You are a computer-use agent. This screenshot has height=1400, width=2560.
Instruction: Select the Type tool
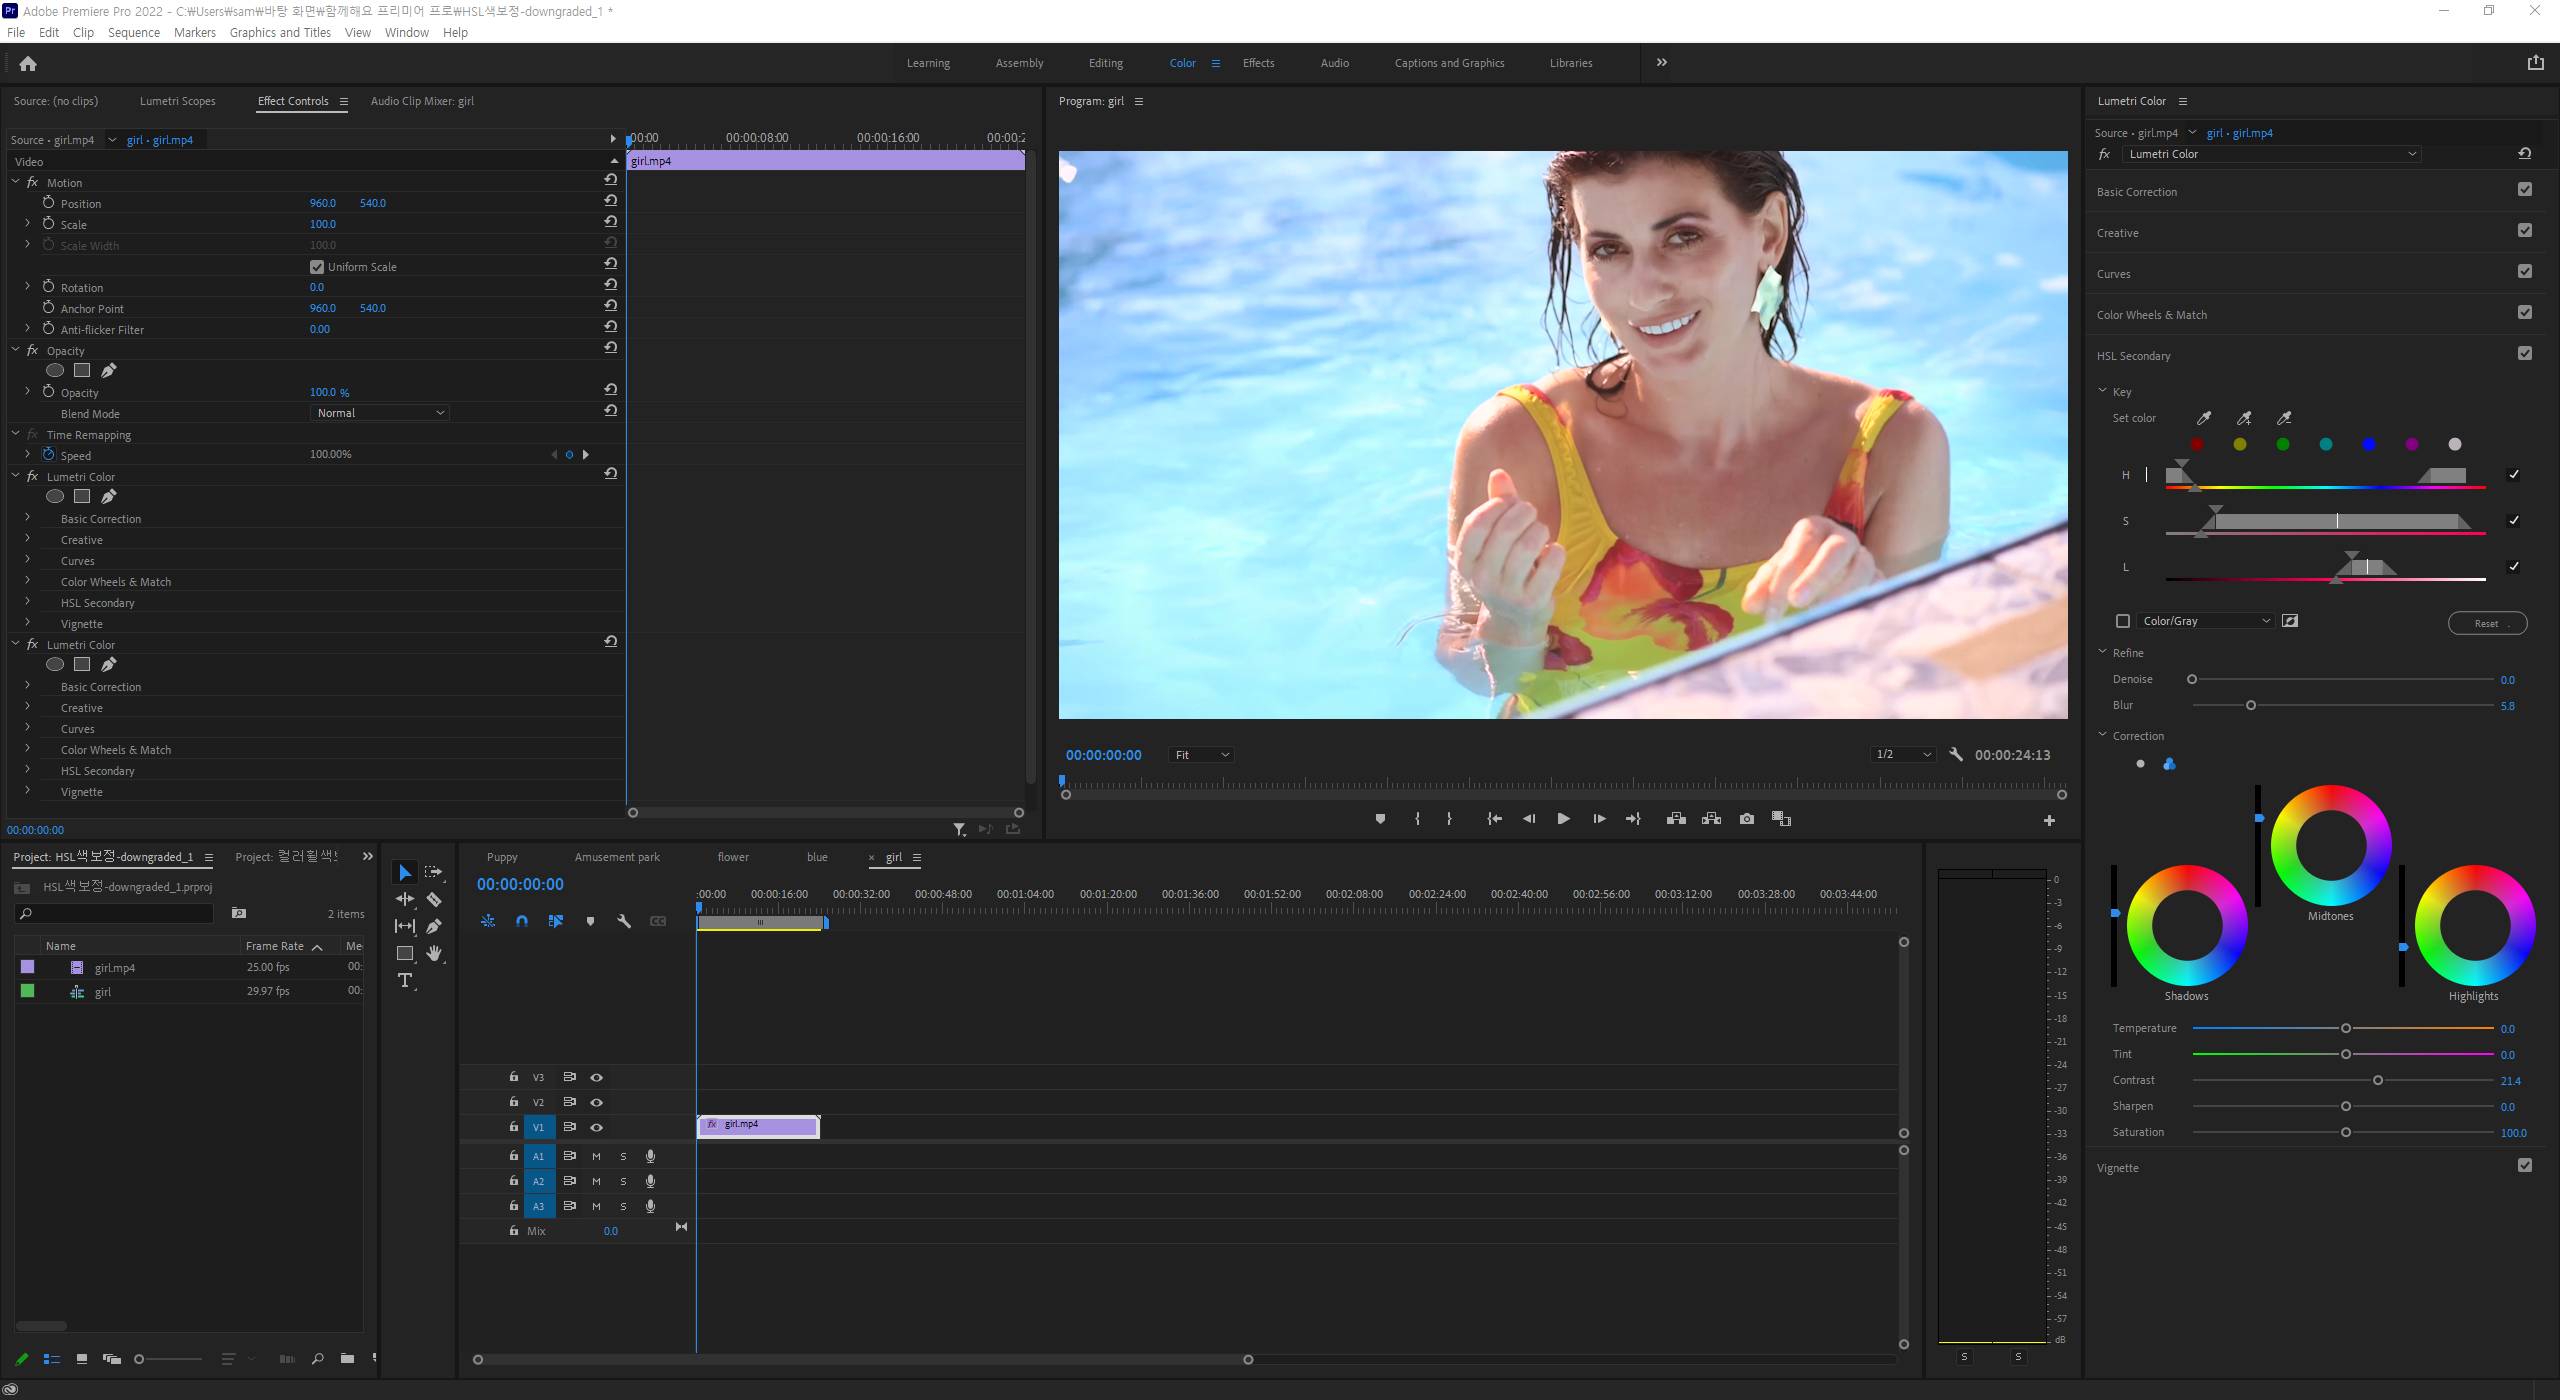pos(405,980)
